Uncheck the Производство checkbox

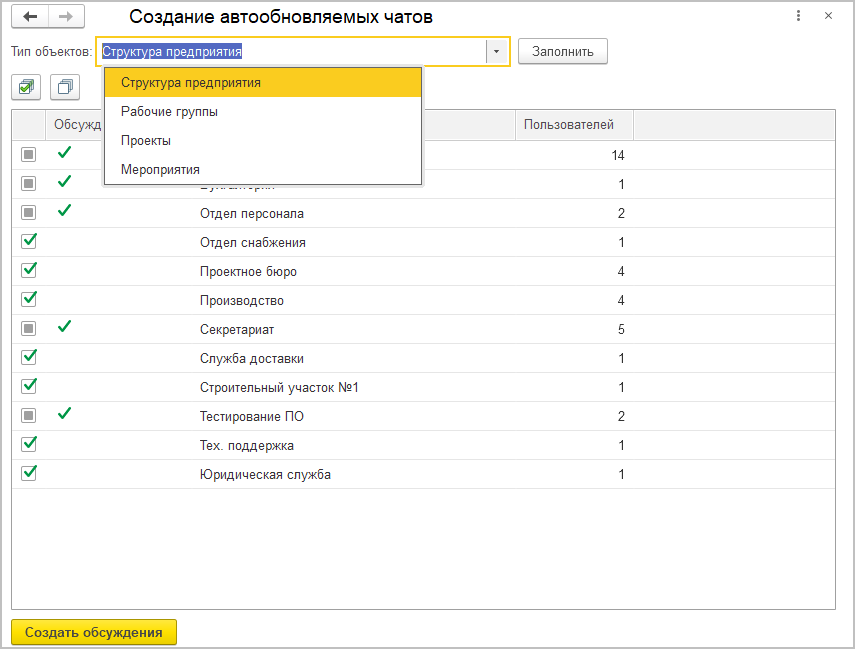click(x=28, y=299)
